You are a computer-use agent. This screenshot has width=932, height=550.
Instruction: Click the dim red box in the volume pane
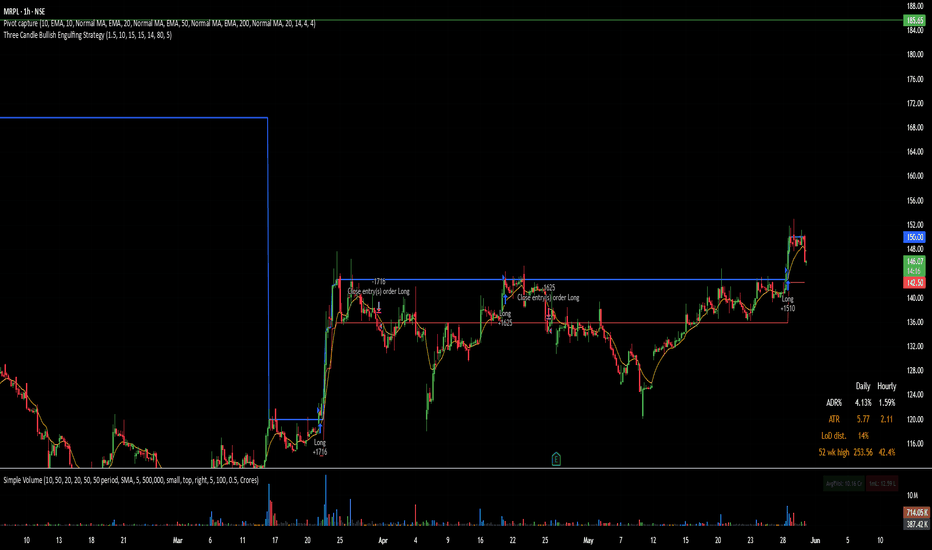coord(882,483)
